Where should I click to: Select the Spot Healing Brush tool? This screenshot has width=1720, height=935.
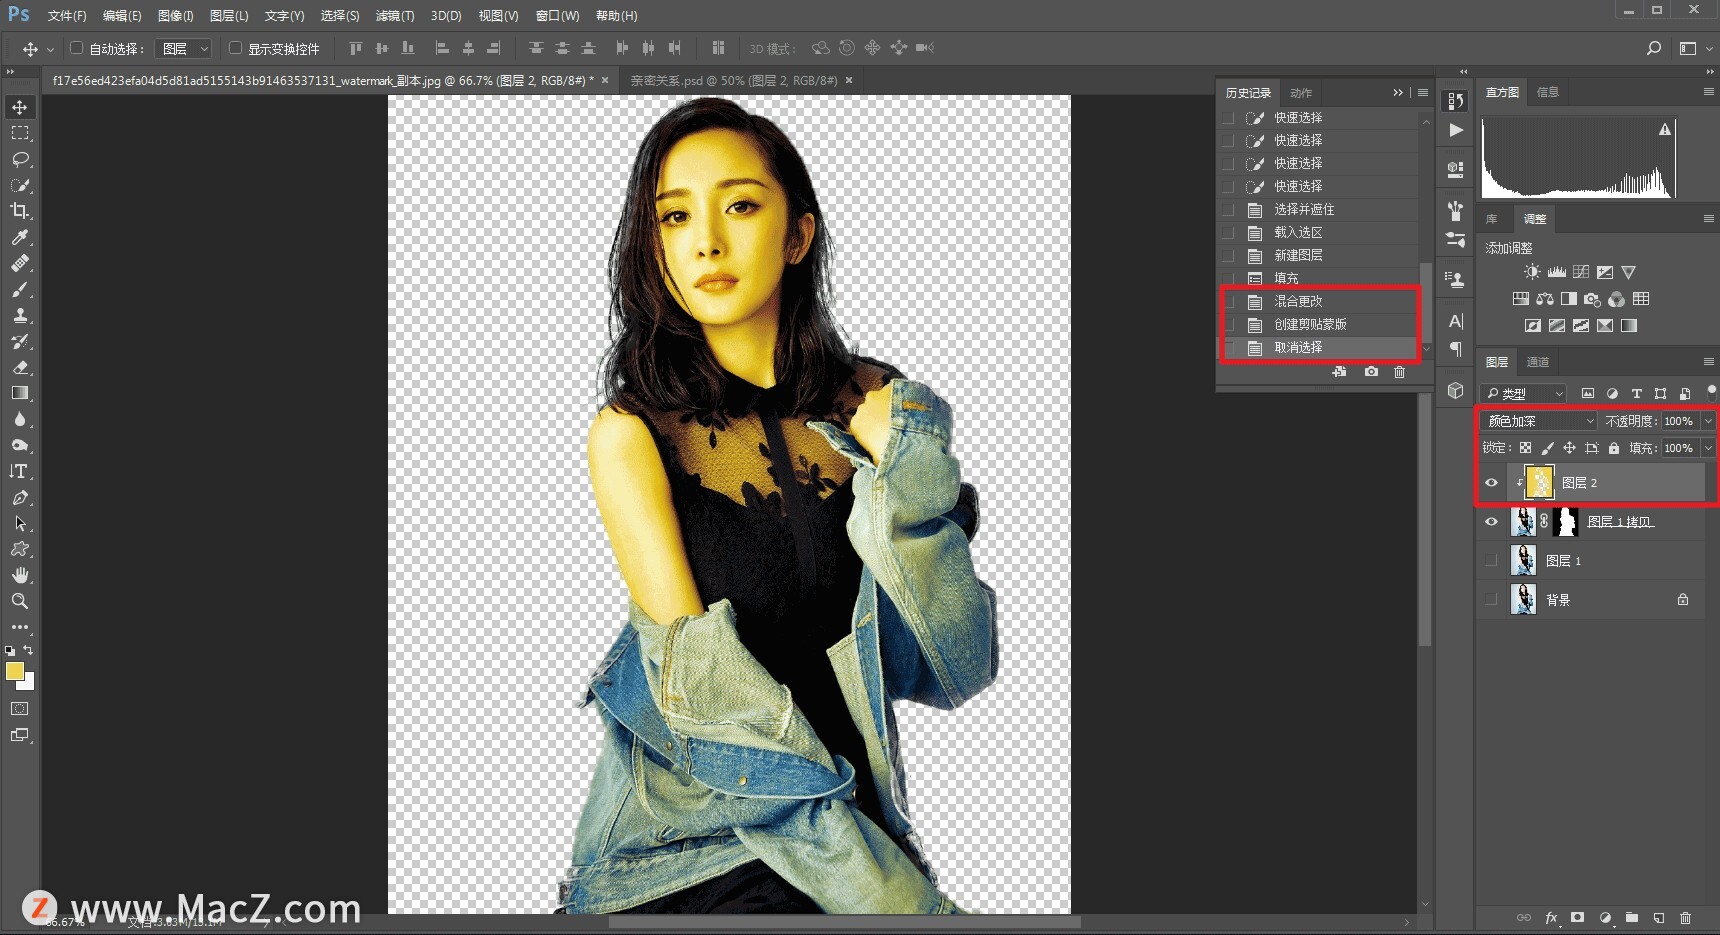point(20,263)
